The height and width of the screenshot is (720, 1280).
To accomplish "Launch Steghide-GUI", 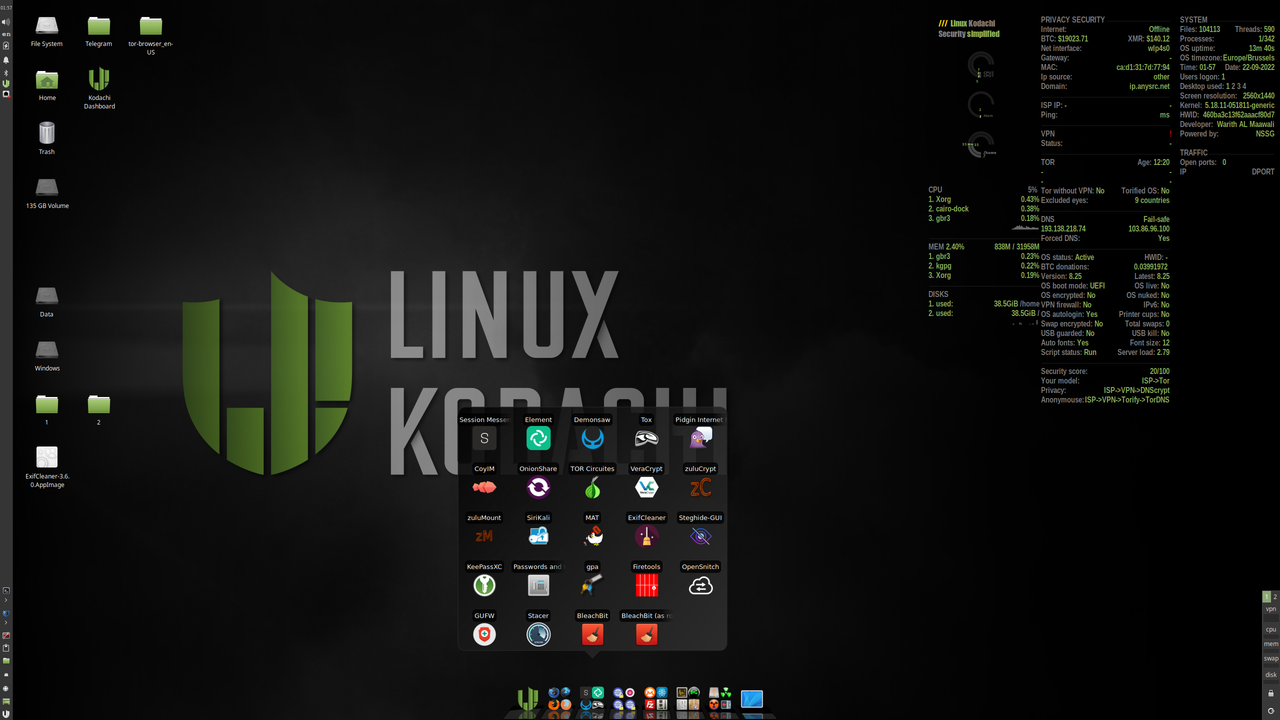I will [700, 536].
